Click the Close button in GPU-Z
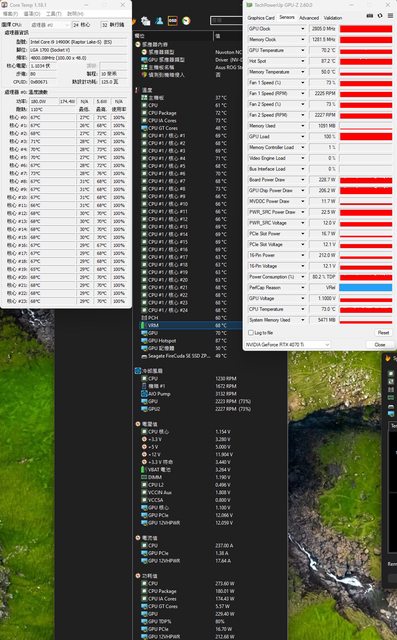The image size is (397, 640). [380, 345]
